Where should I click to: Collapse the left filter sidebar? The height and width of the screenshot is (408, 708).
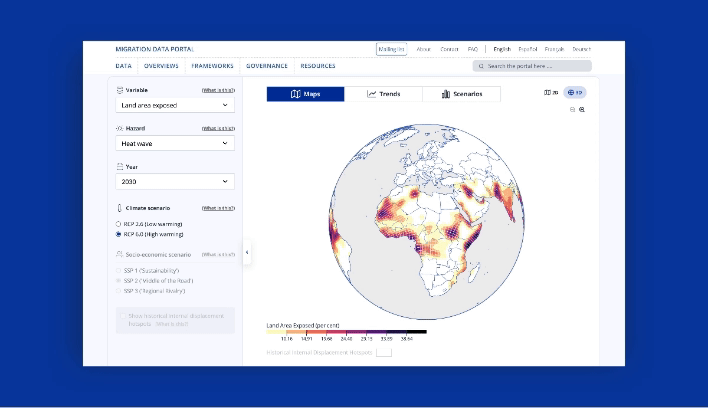pos(247,252)
